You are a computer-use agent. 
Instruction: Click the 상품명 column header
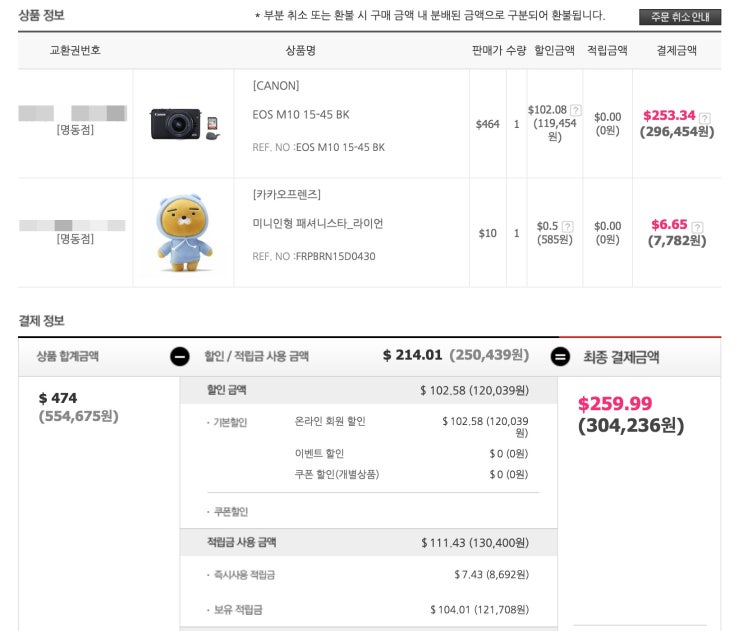click(300, 50)
